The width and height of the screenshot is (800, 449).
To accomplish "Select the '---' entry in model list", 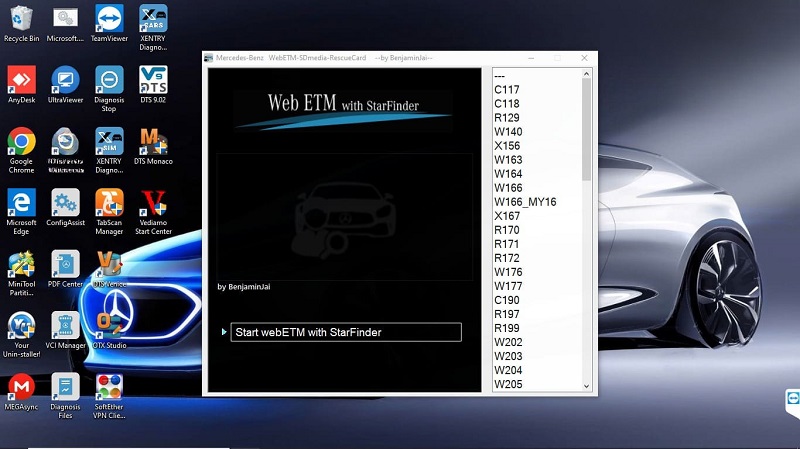I will (x=499, y=76).
